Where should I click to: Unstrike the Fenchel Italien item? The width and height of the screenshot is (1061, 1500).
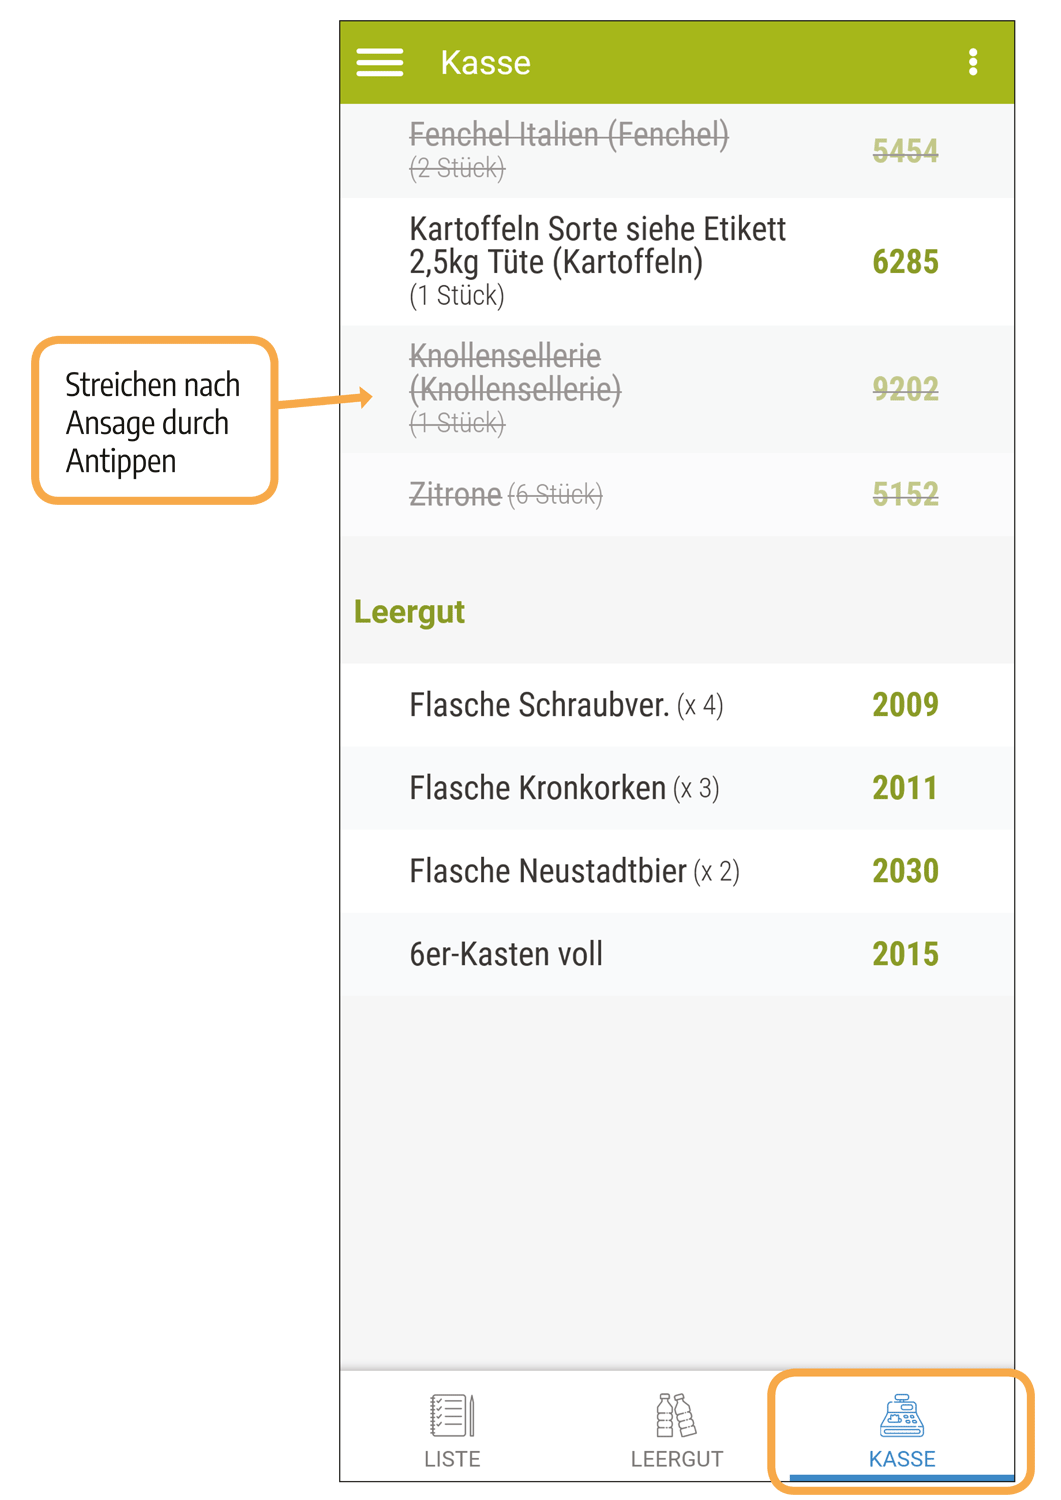point(677,151)
